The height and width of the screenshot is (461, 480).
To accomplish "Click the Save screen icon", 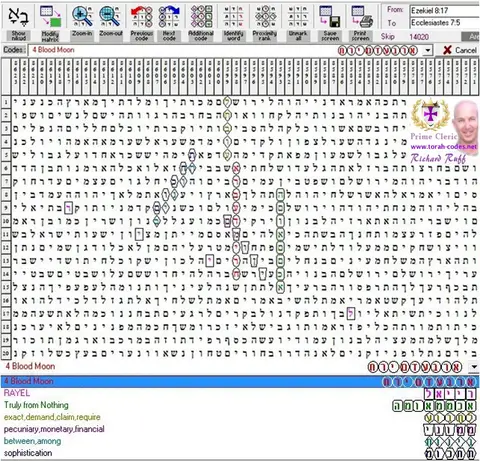I will (330, 16).
